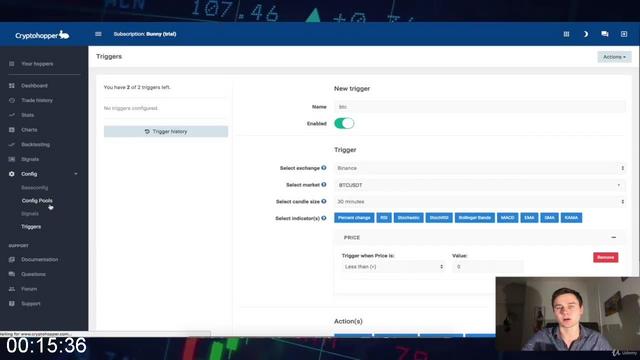Click the Trade history sidebar icon
This screenshot has height=360, width=640.
tap(11, 100)
